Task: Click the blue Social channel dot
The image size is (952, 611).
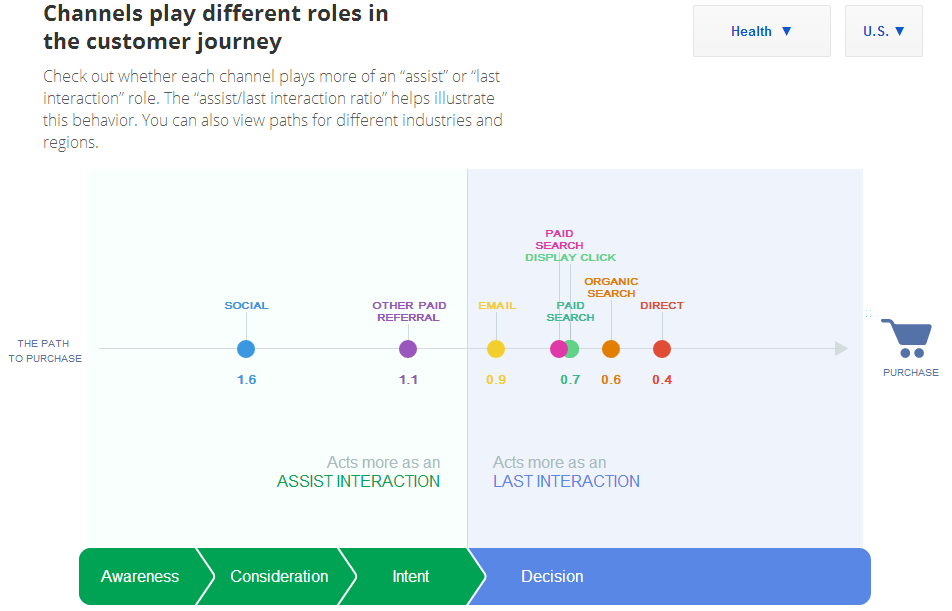Action: [246, 349]
